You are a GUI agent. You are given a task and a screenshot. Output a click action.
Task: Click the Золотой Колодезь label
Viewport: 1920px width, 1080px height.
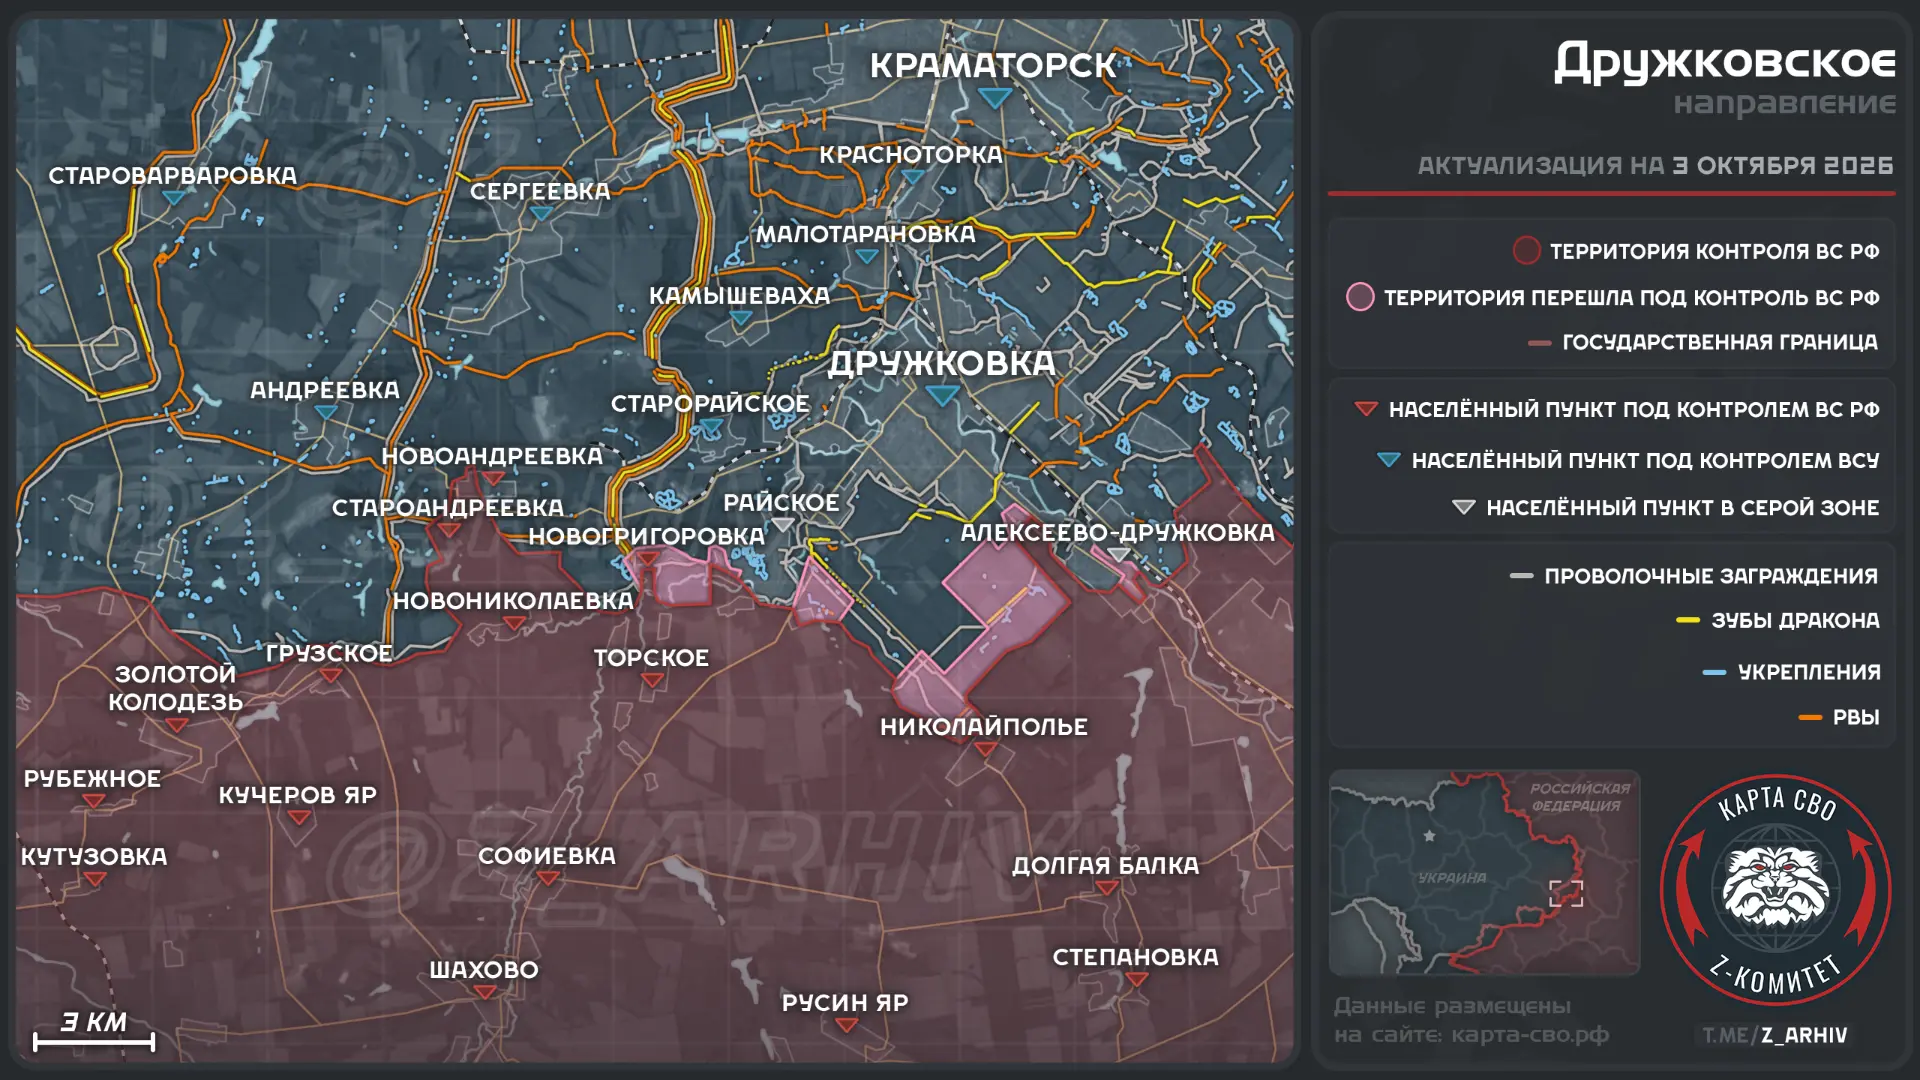tap(175, 688)
